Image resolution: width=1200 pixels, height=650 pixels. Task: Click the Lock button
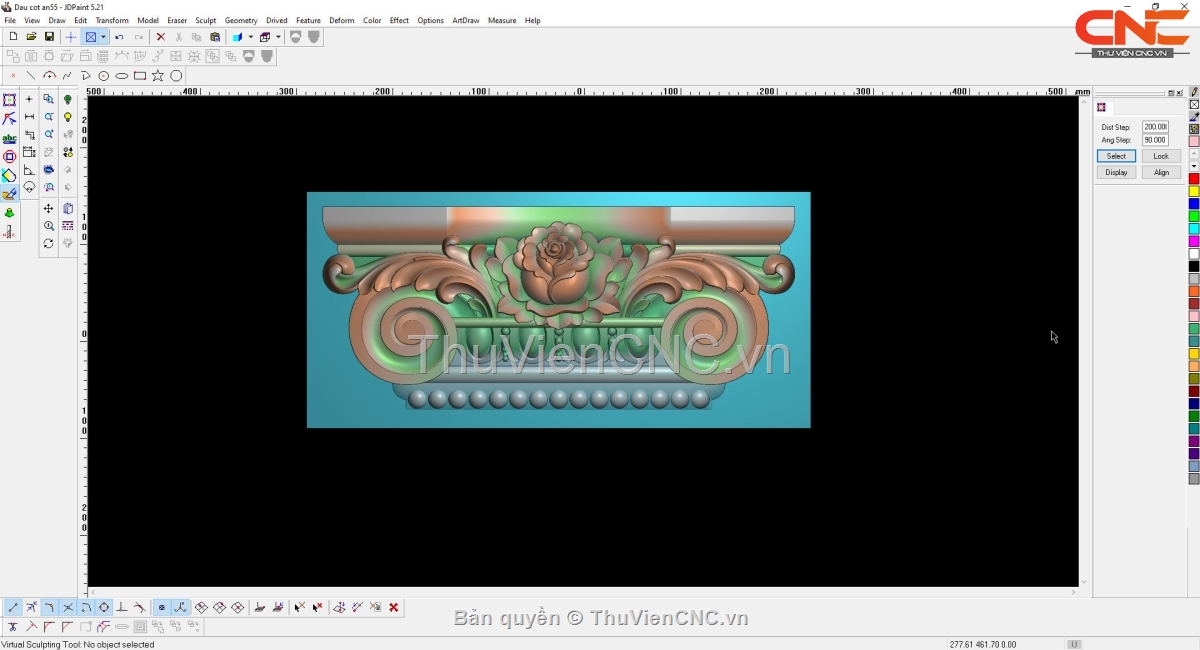(x=1160, y=156)
